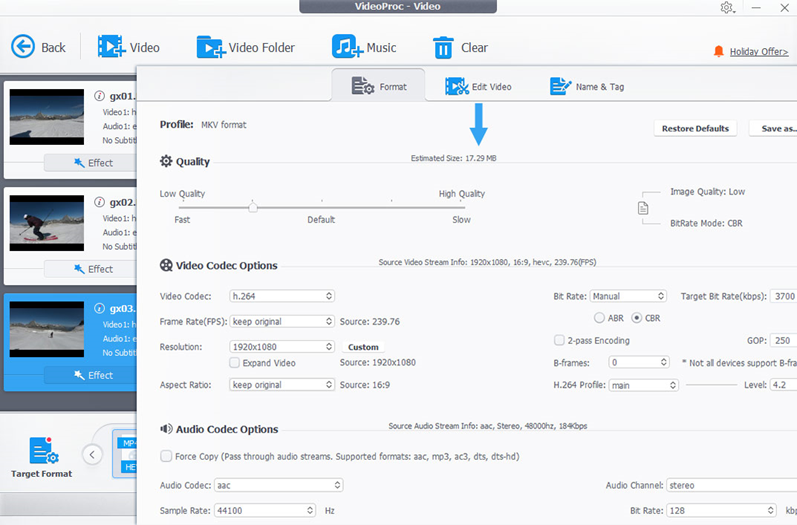Click Effect button for gx01 clip

(x=90, y=163)
